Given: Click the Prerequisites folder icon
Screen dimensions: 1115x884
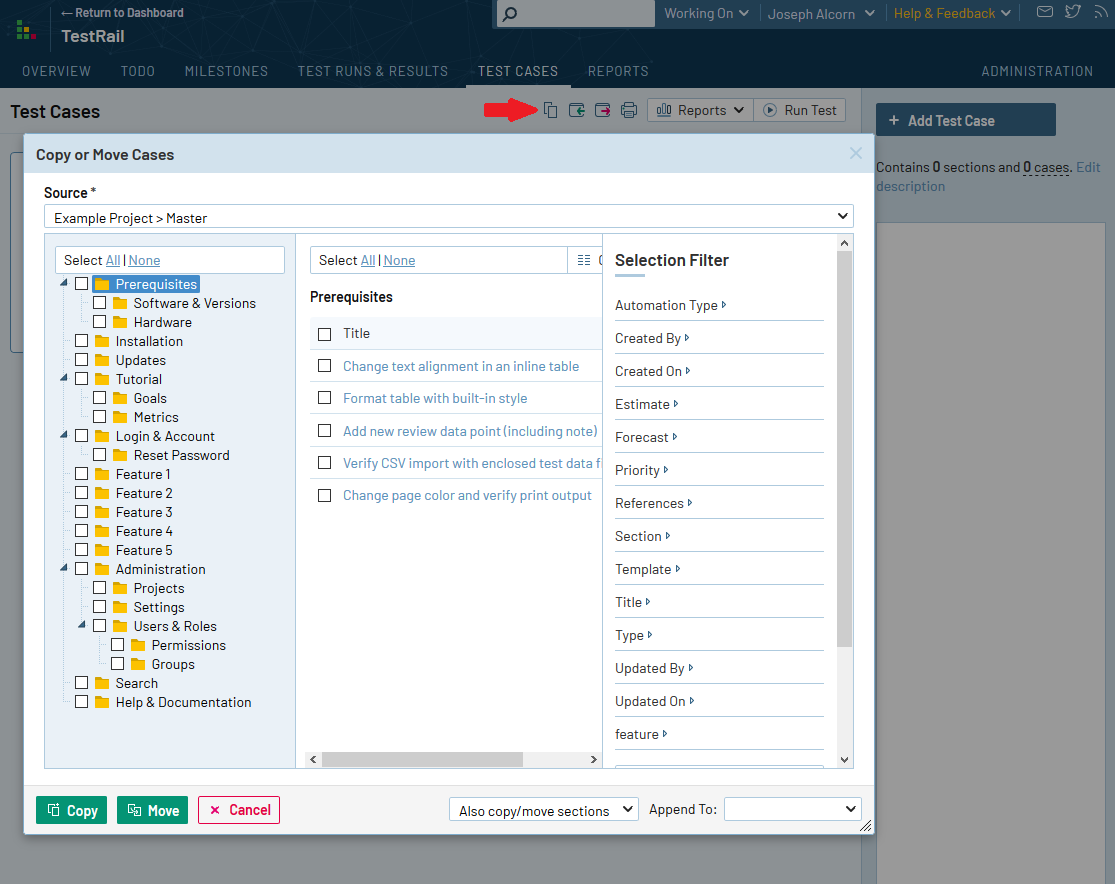Looking at the screenshot, I should (x=102, y=284).
